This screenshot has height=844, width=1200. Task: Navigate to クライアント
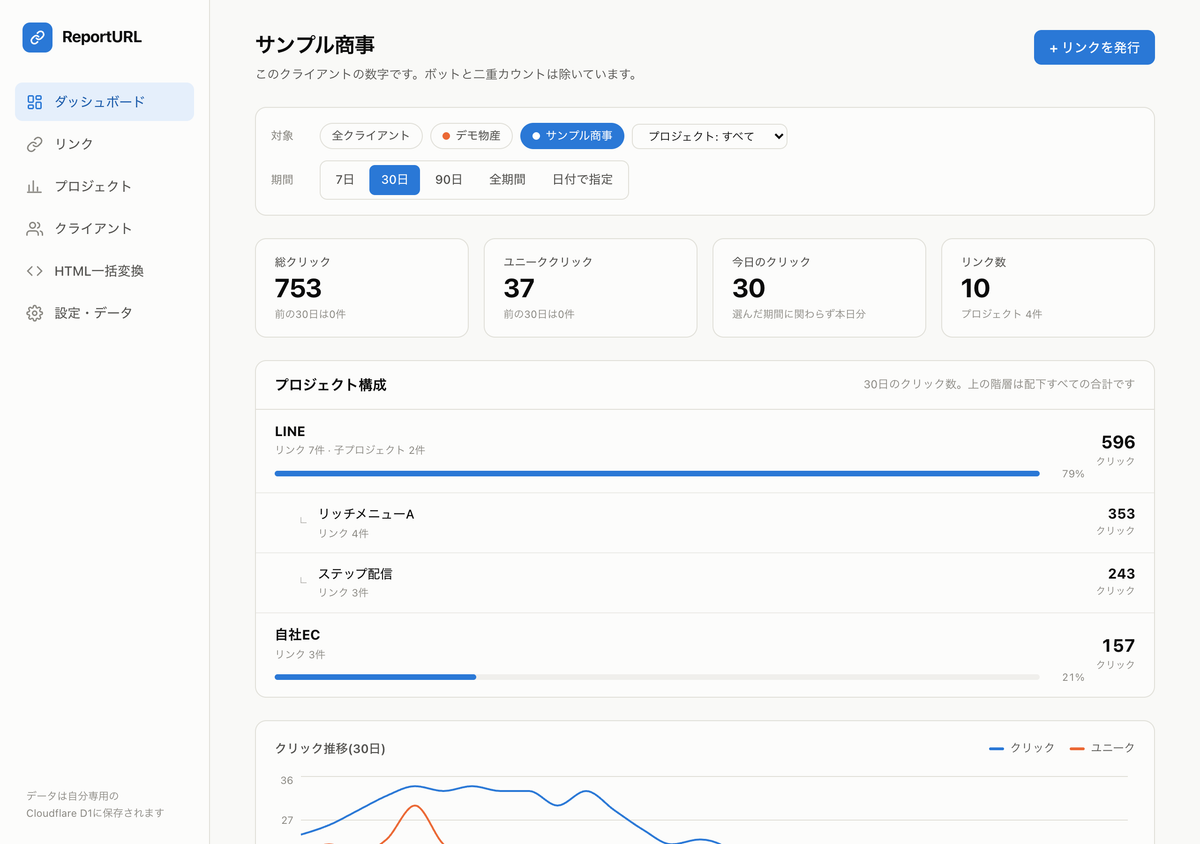point(104,229)
